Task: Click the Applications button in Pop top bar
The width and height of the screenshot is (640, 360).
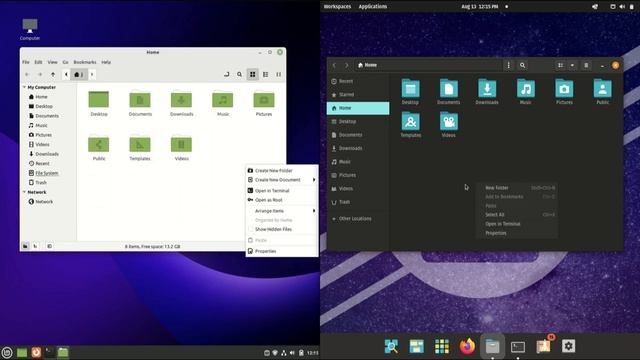Action: (x=373, y=7)
